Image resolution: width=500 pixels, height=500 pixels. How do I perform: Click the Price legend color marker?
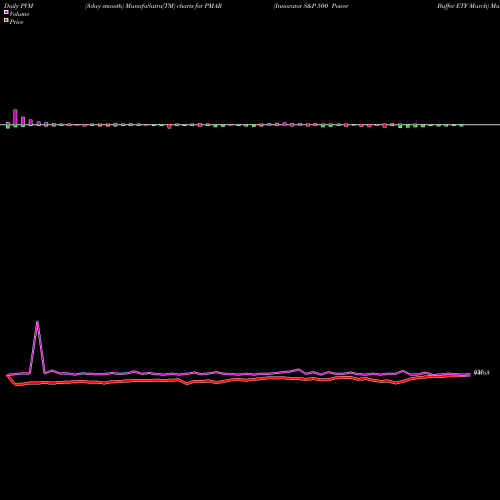[6, 20]
